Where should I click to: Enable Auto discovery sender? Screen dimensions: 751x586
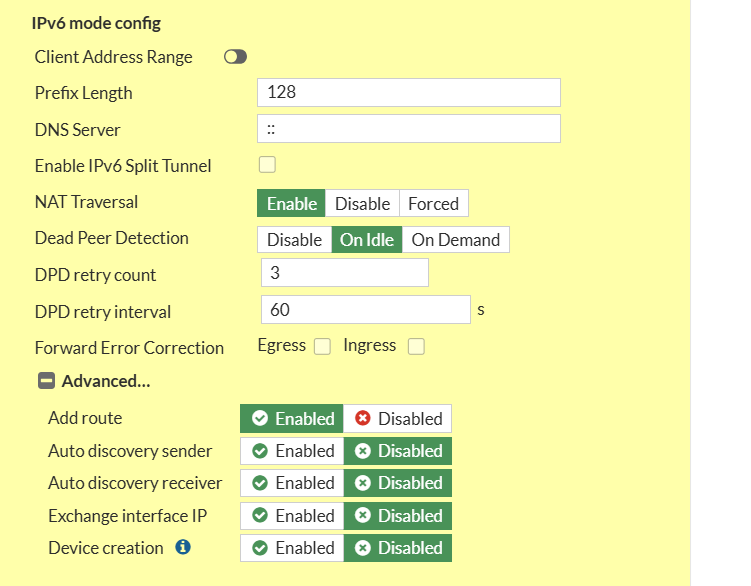(x=293, y=451)
